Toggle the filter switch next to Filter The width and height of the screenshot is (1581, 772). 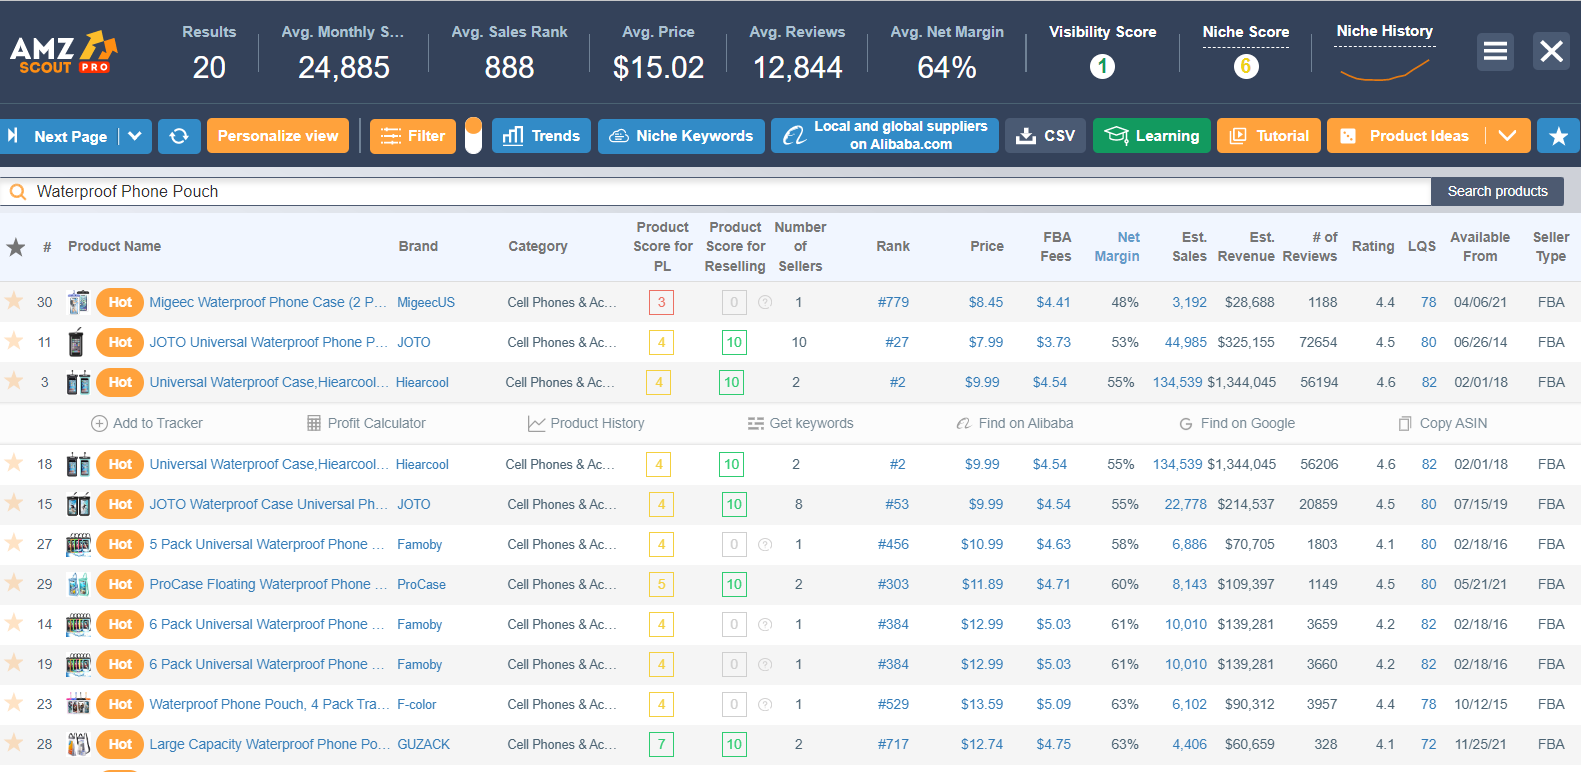(x=473, y=136)
